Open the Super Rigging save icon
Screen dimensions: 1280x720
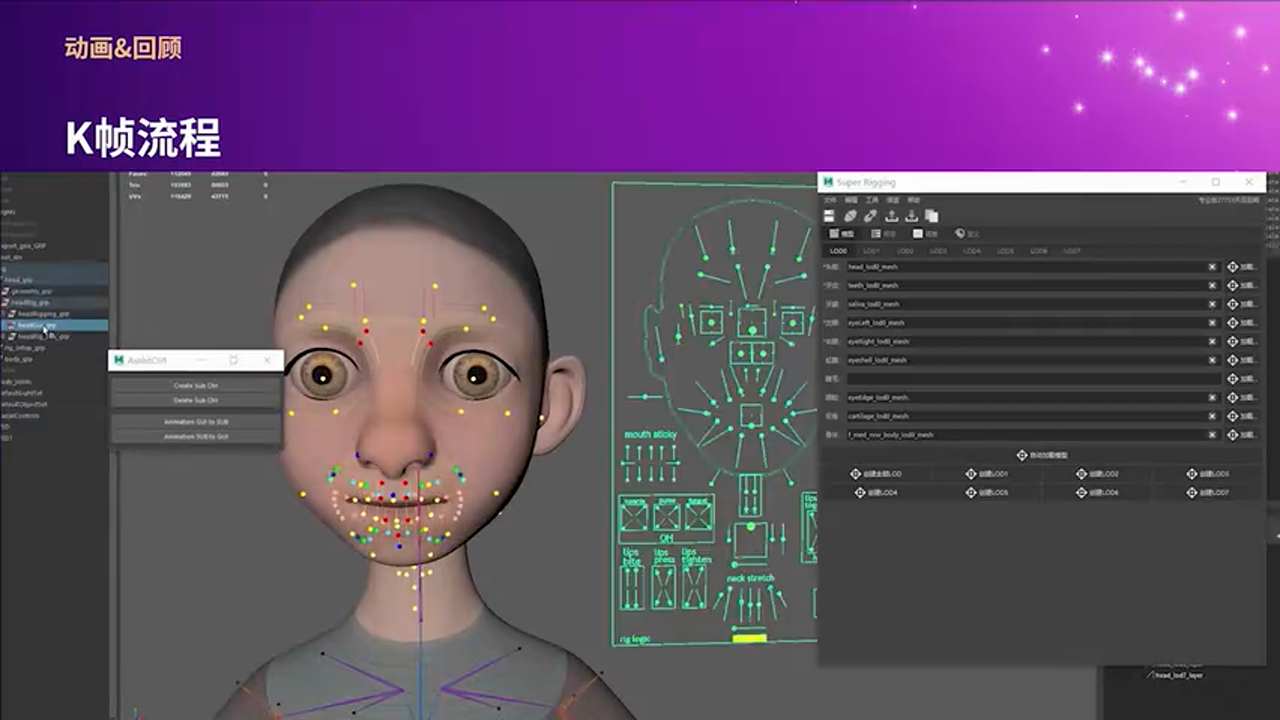828,216
